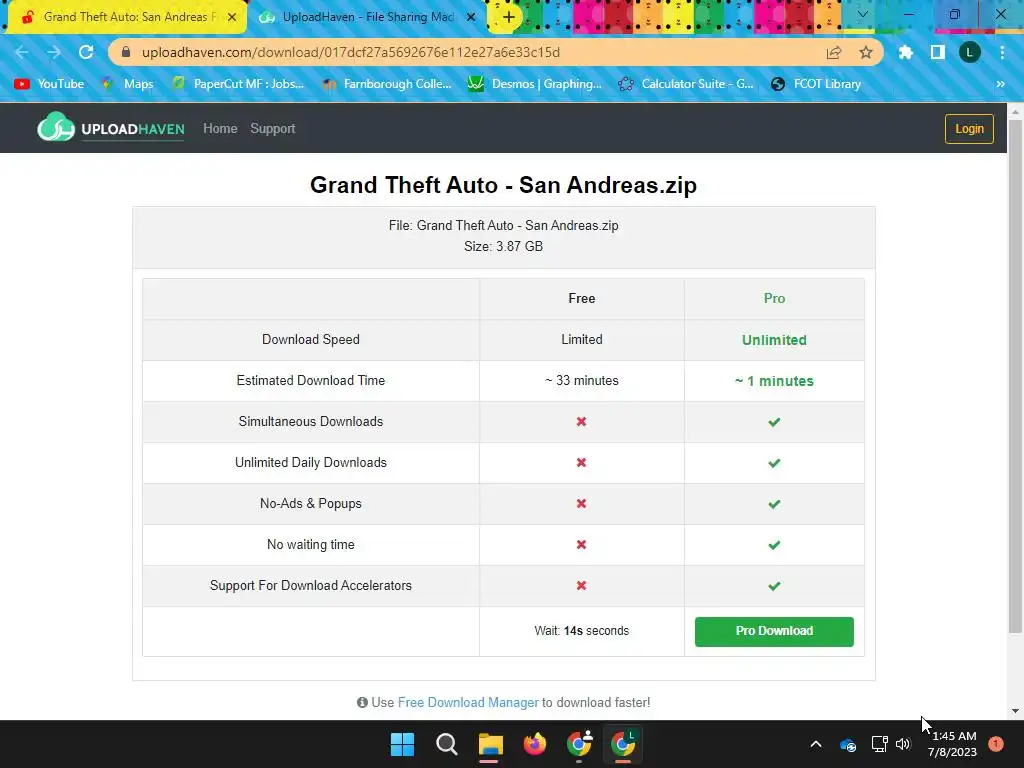Expand the tab search chevron

(x=863, y=14)
